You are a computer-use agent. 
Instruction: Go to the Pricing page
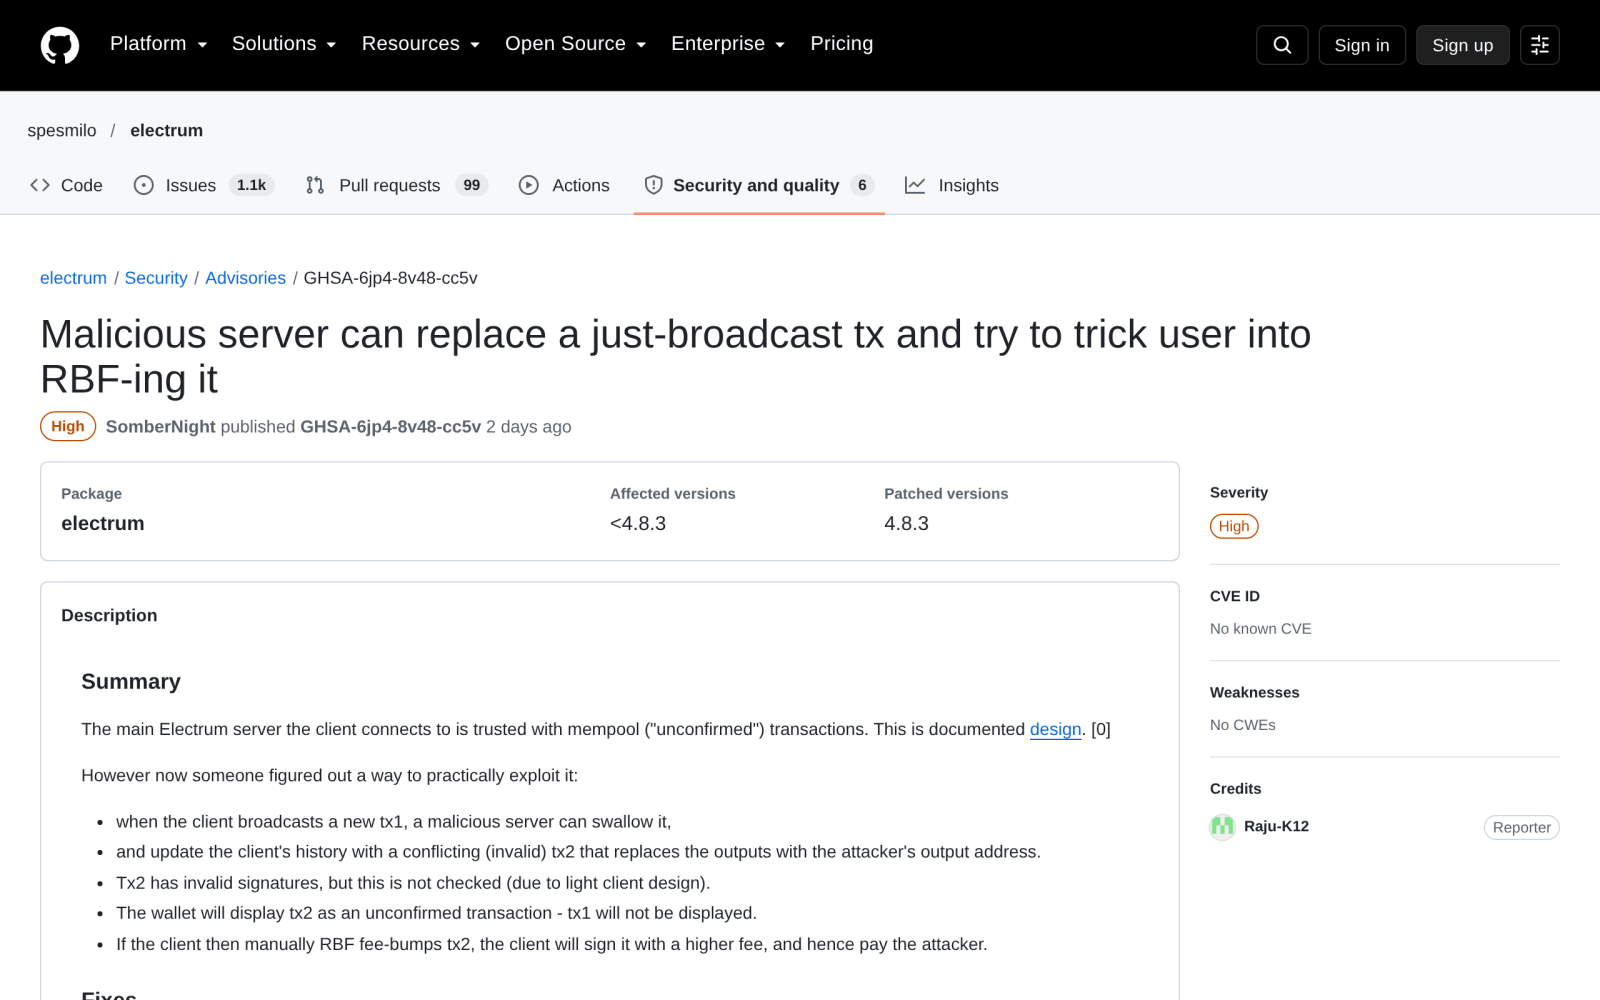(x=841, y=44)
